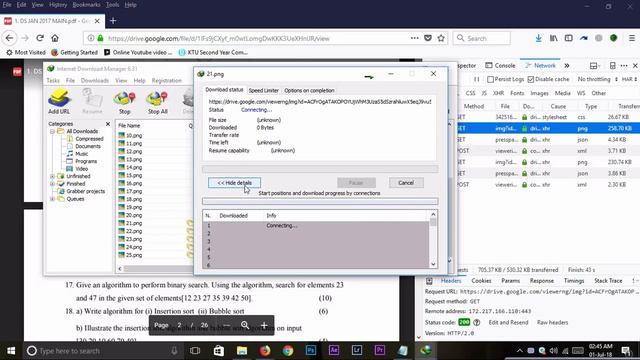Image resolution: width=640 pixels, height=360 pixels.
Task: Open page actions three-dot menu in URL bar
Action: [414, 38]
